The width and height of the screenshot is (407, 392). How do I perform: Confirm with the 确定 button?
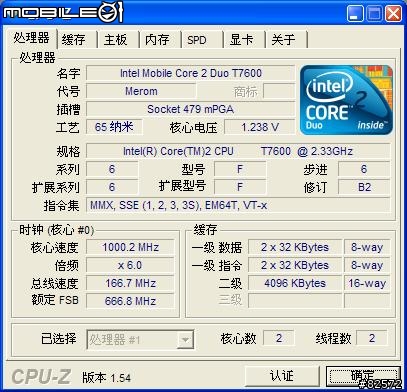click(x=363, y=376)
